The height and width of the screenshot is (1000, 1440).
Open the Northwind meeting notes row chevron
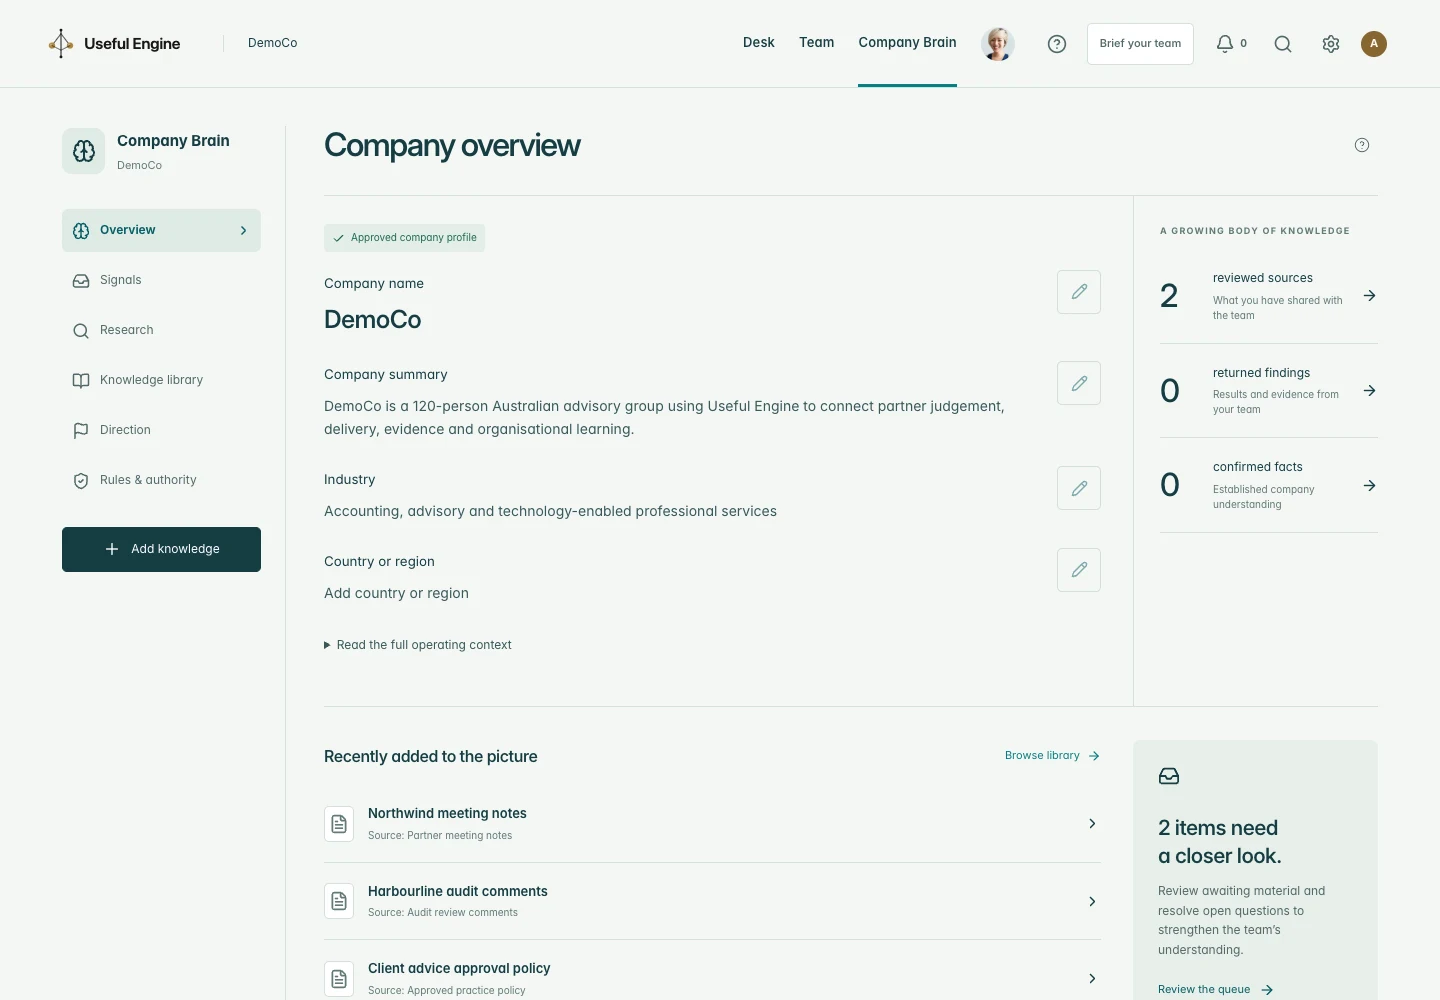coord(1092,824)
